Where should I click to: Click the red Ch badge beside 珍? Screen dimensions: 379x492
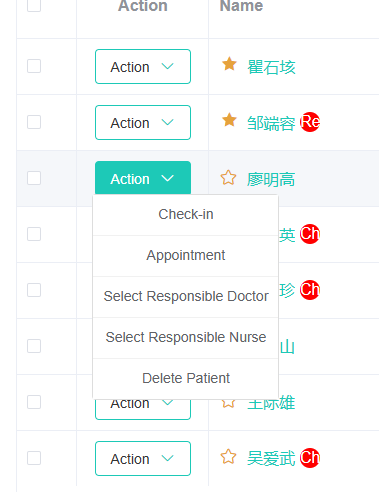tap(310, 290)
